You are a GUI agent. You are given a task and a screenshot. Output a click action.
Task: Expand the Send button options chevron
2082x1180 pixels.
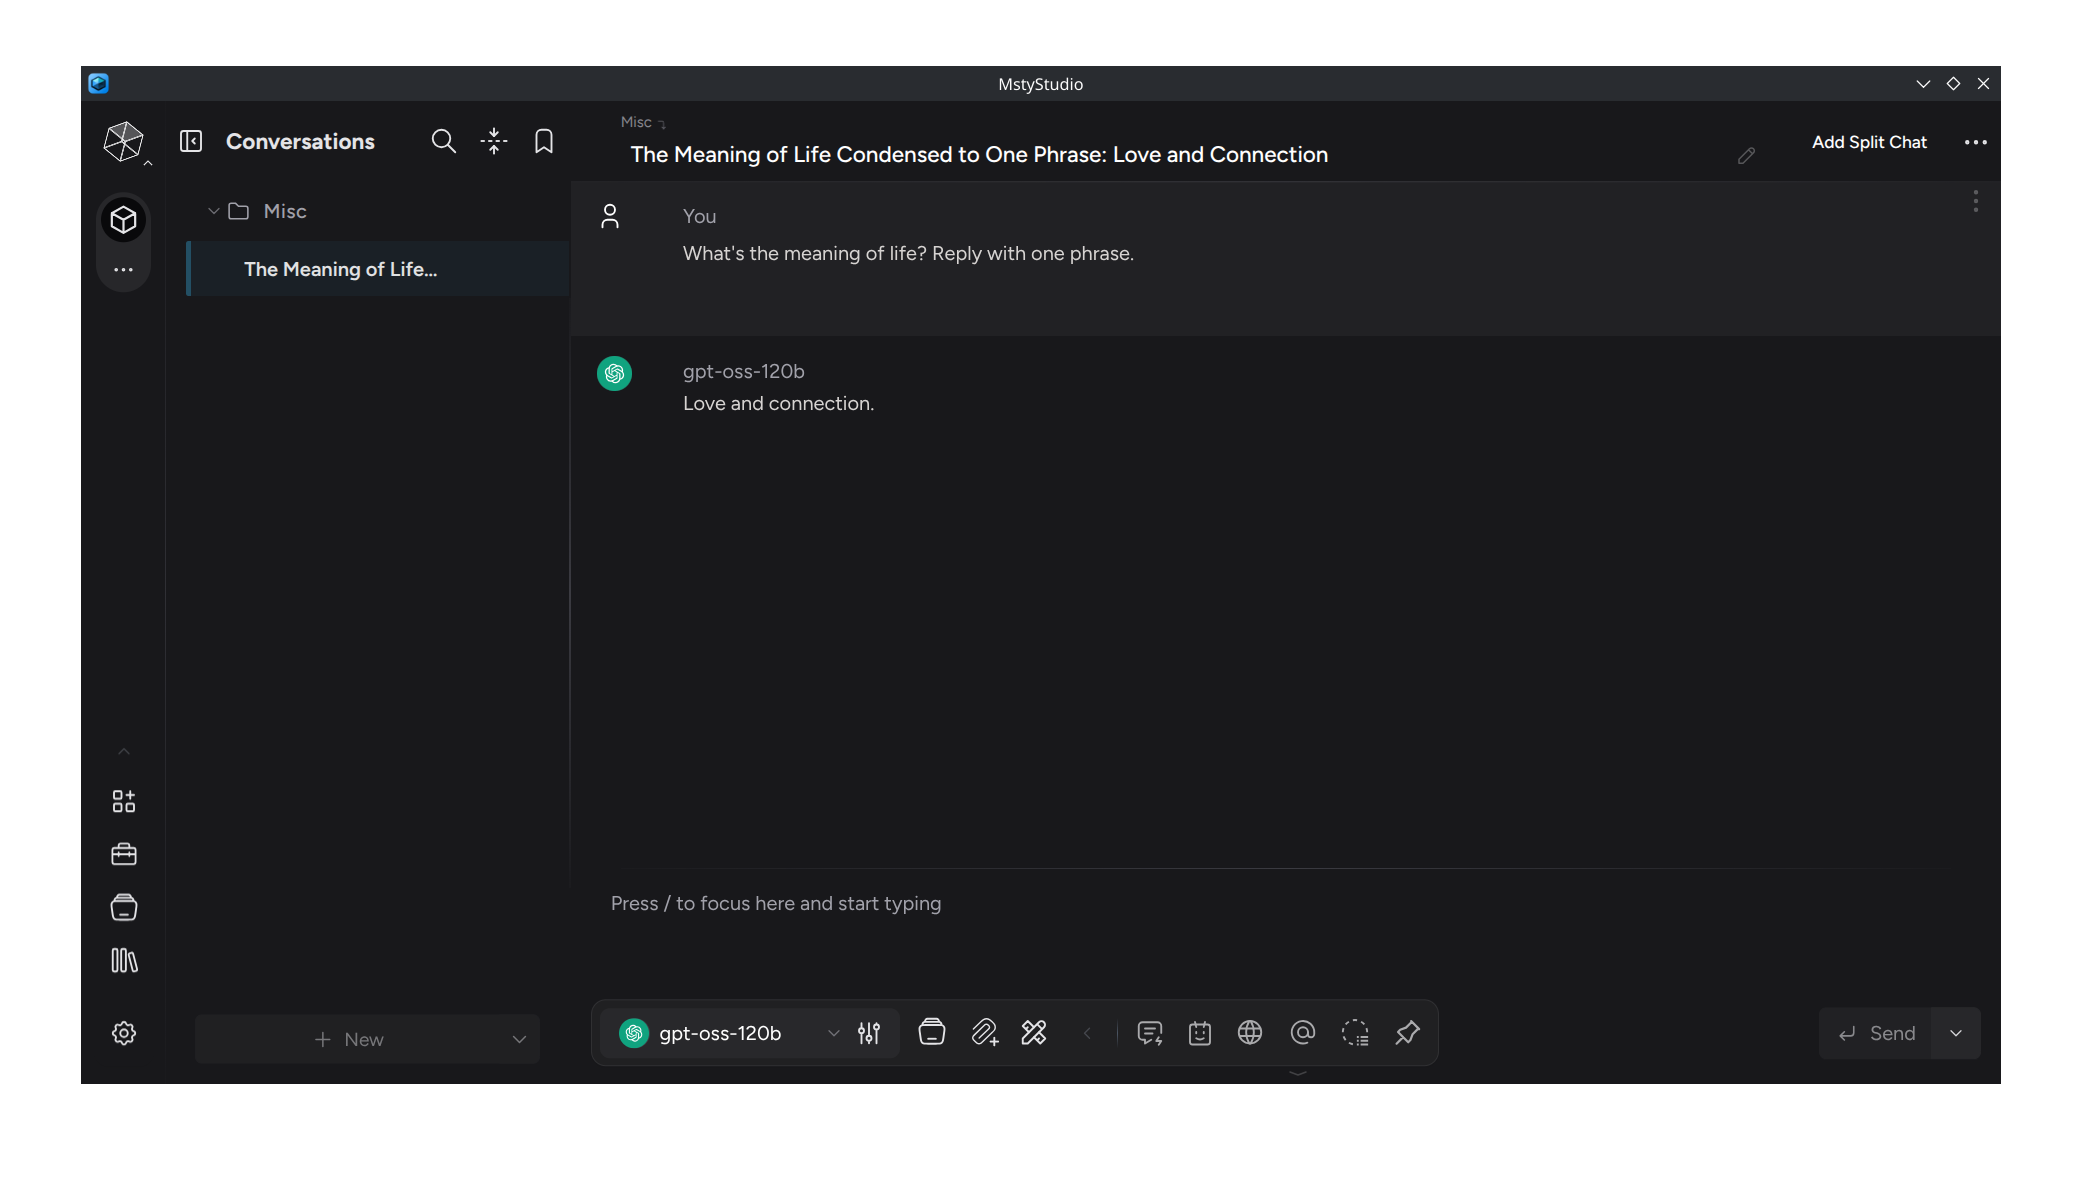point(1956,1033)
